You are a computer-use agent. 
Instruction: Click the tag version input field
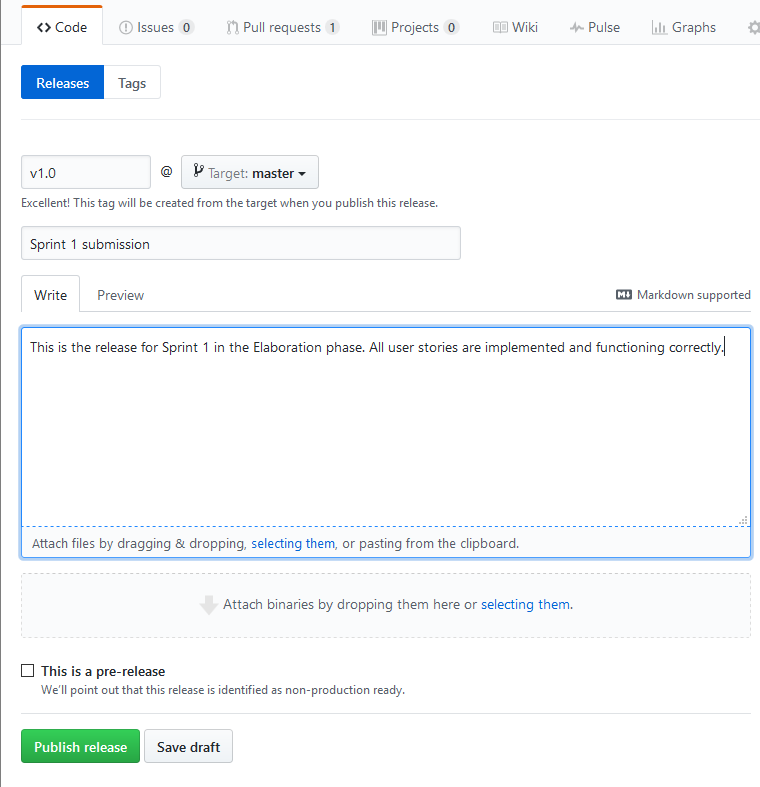(85, 173)
